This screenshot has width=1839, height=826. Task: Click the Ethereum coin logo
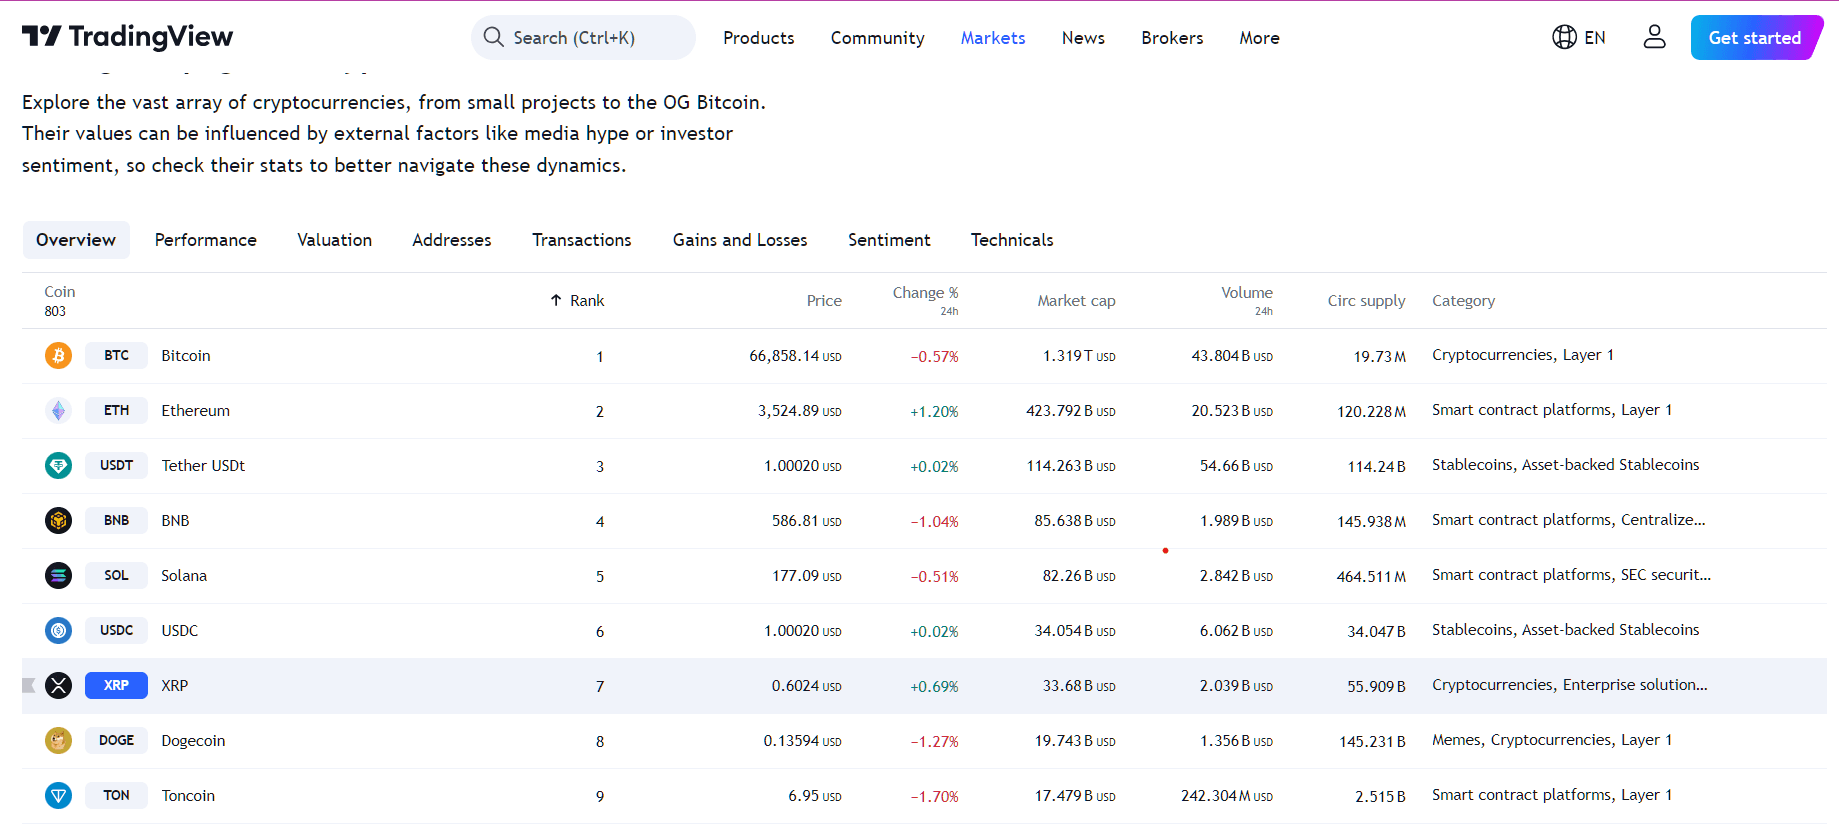click(59, 411)
